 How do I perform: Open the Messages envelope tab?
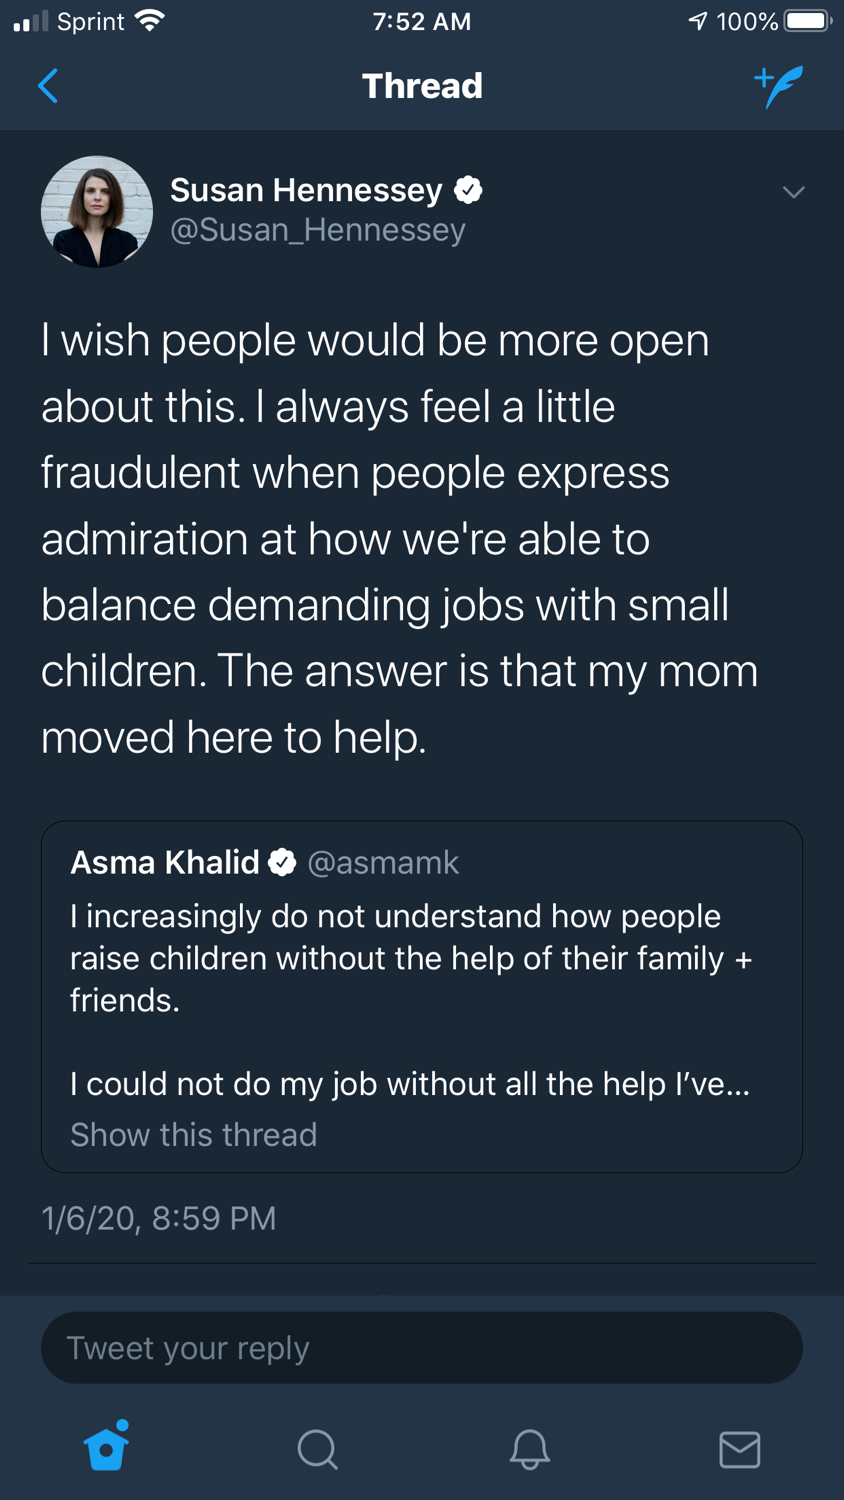740,1449
